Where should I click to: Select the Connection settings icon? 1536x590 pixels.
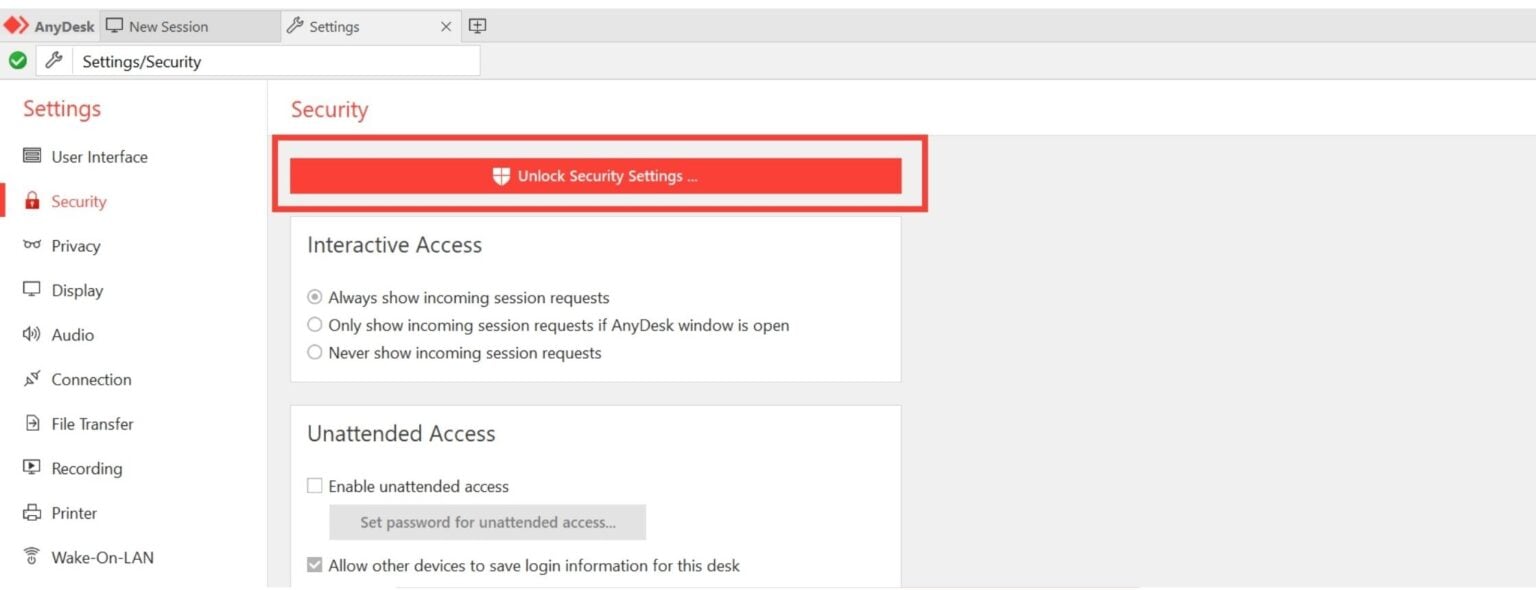[x=34, y=379]
